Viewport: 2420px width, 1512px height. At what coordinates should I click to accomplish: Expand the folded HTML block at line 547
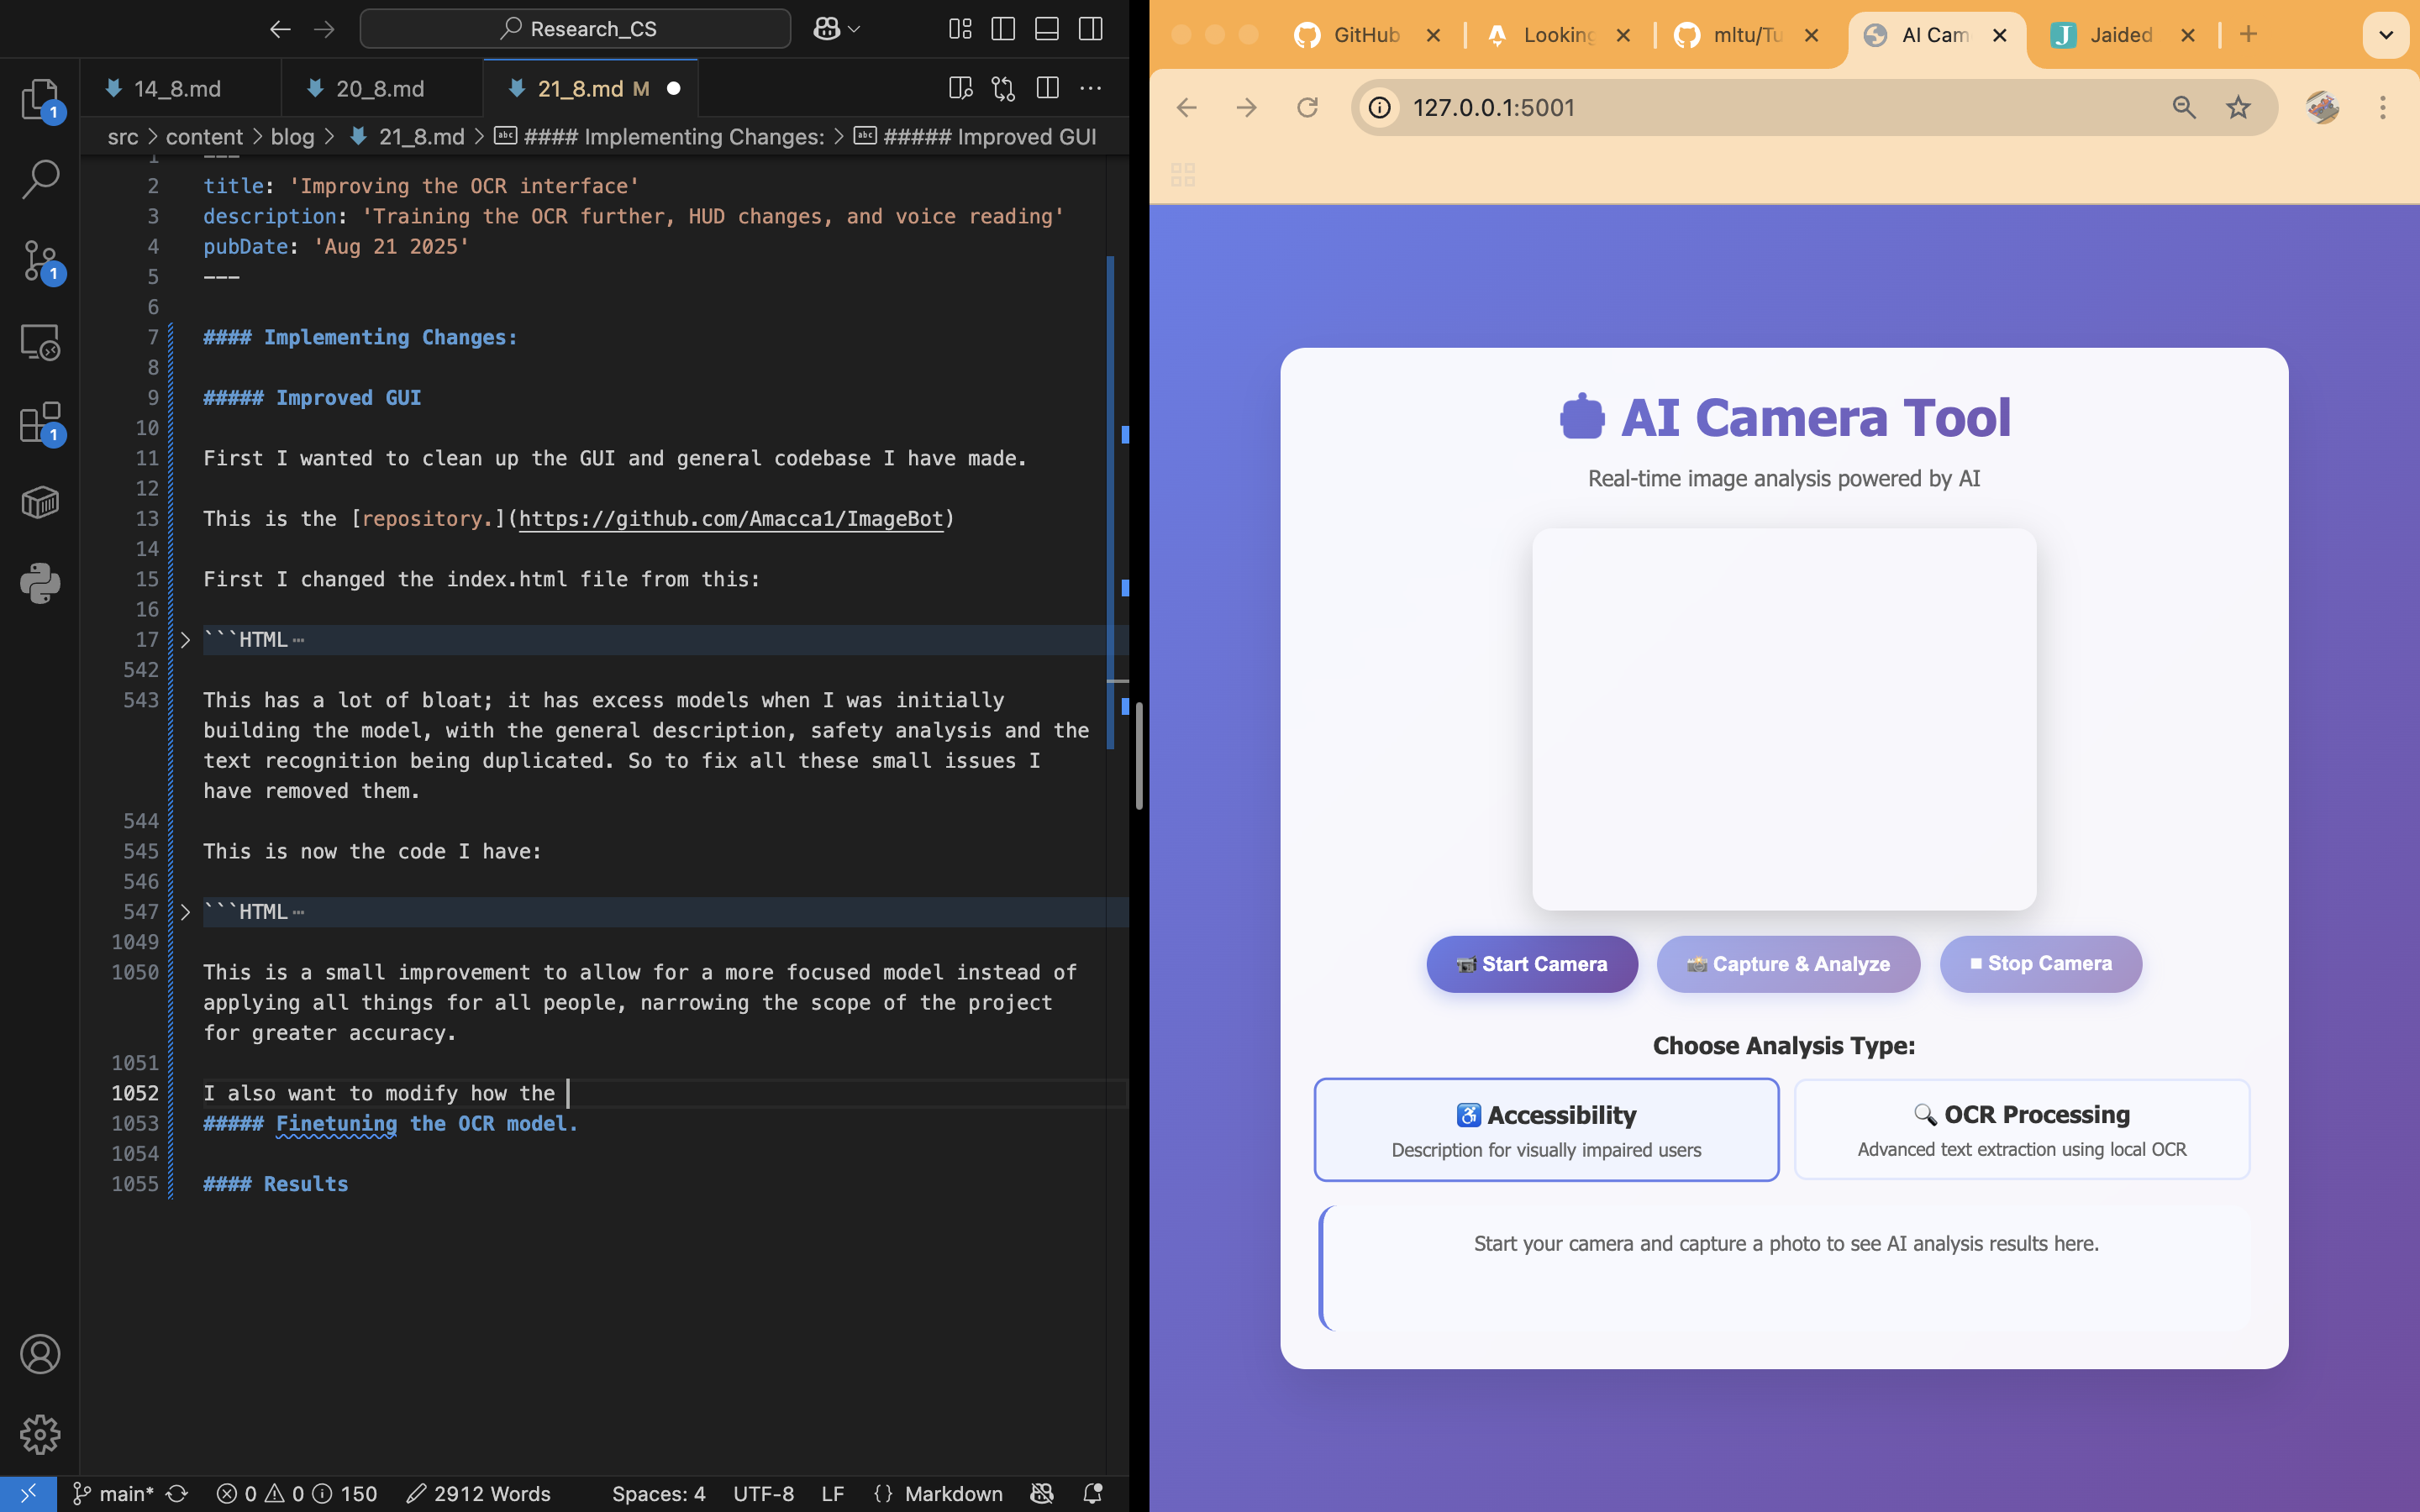(x=185, y=912)
